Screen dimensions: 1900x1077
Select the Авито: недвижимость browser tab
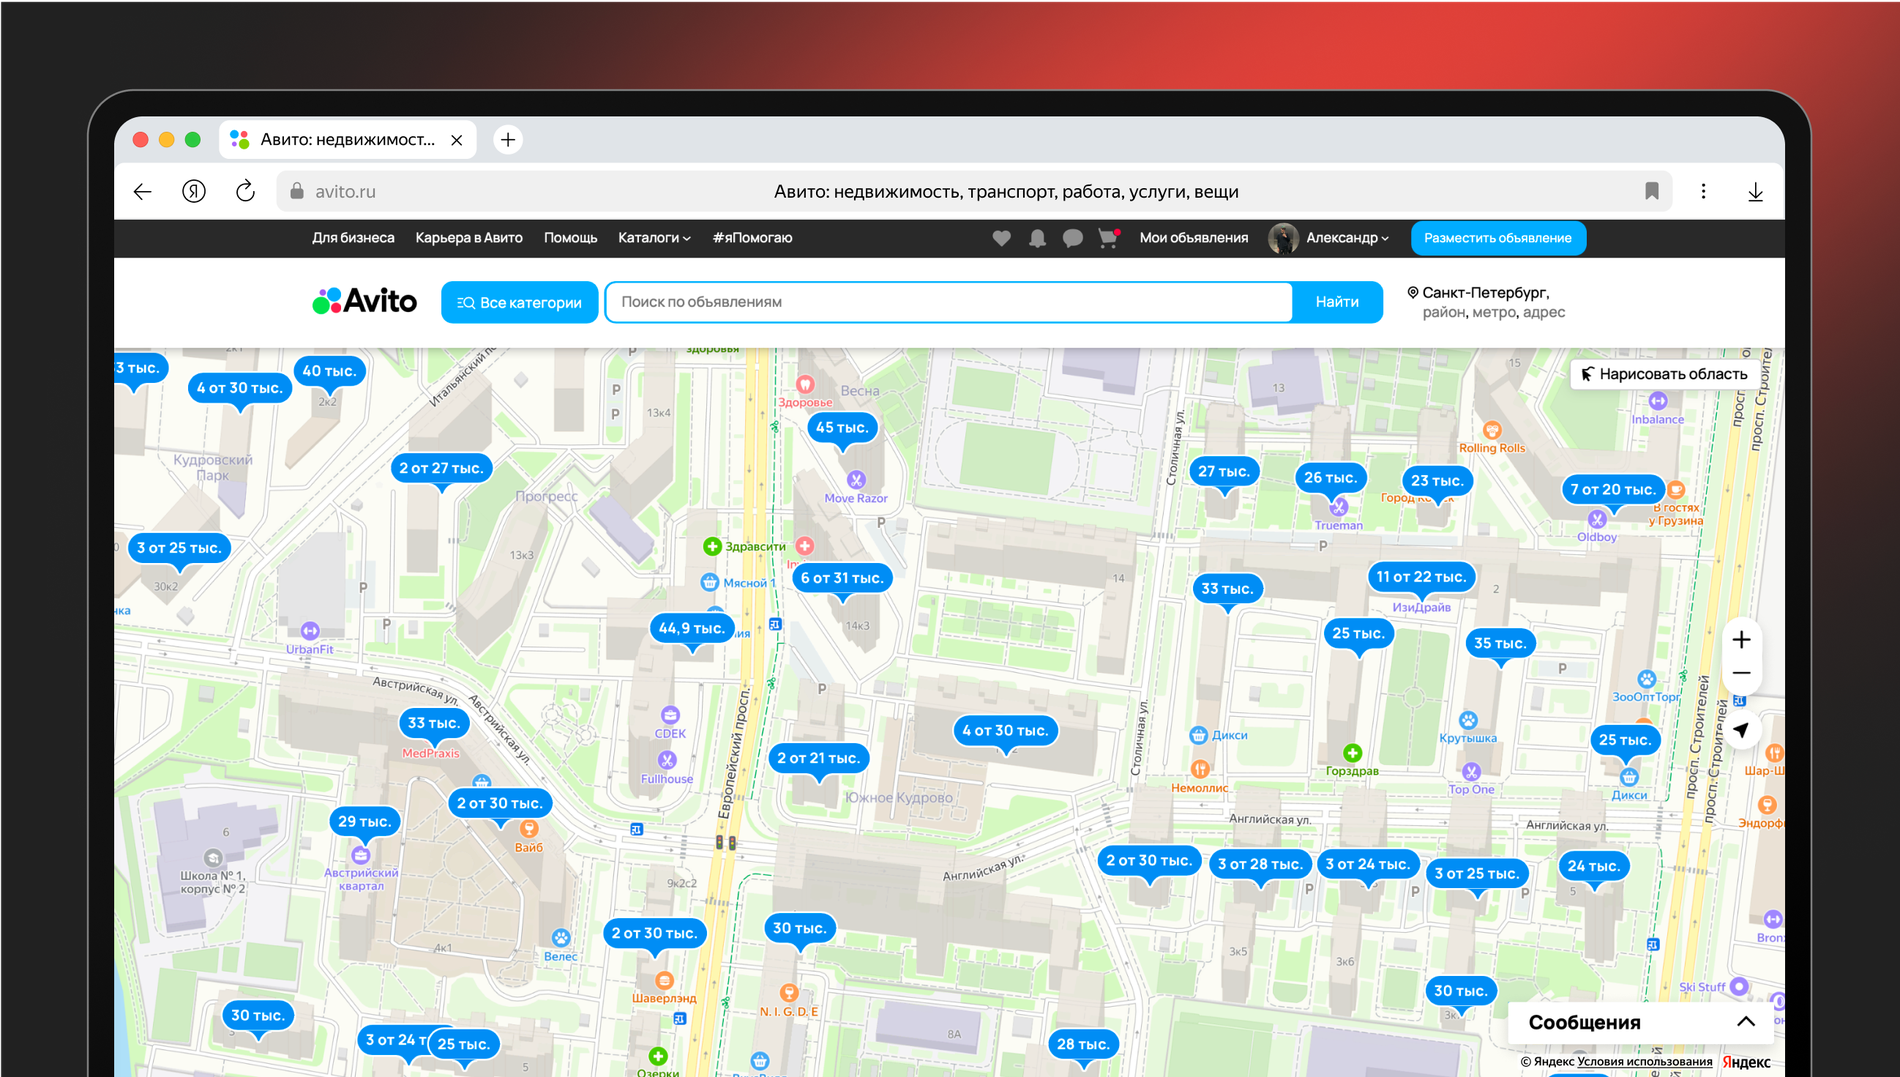click(347, 140)
